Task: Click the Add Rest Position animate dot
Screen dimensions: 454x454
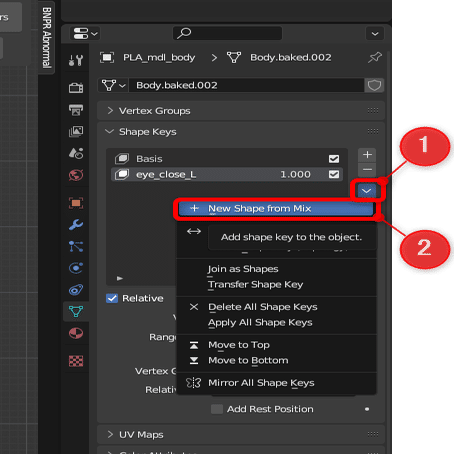Action: click(367, 409)
